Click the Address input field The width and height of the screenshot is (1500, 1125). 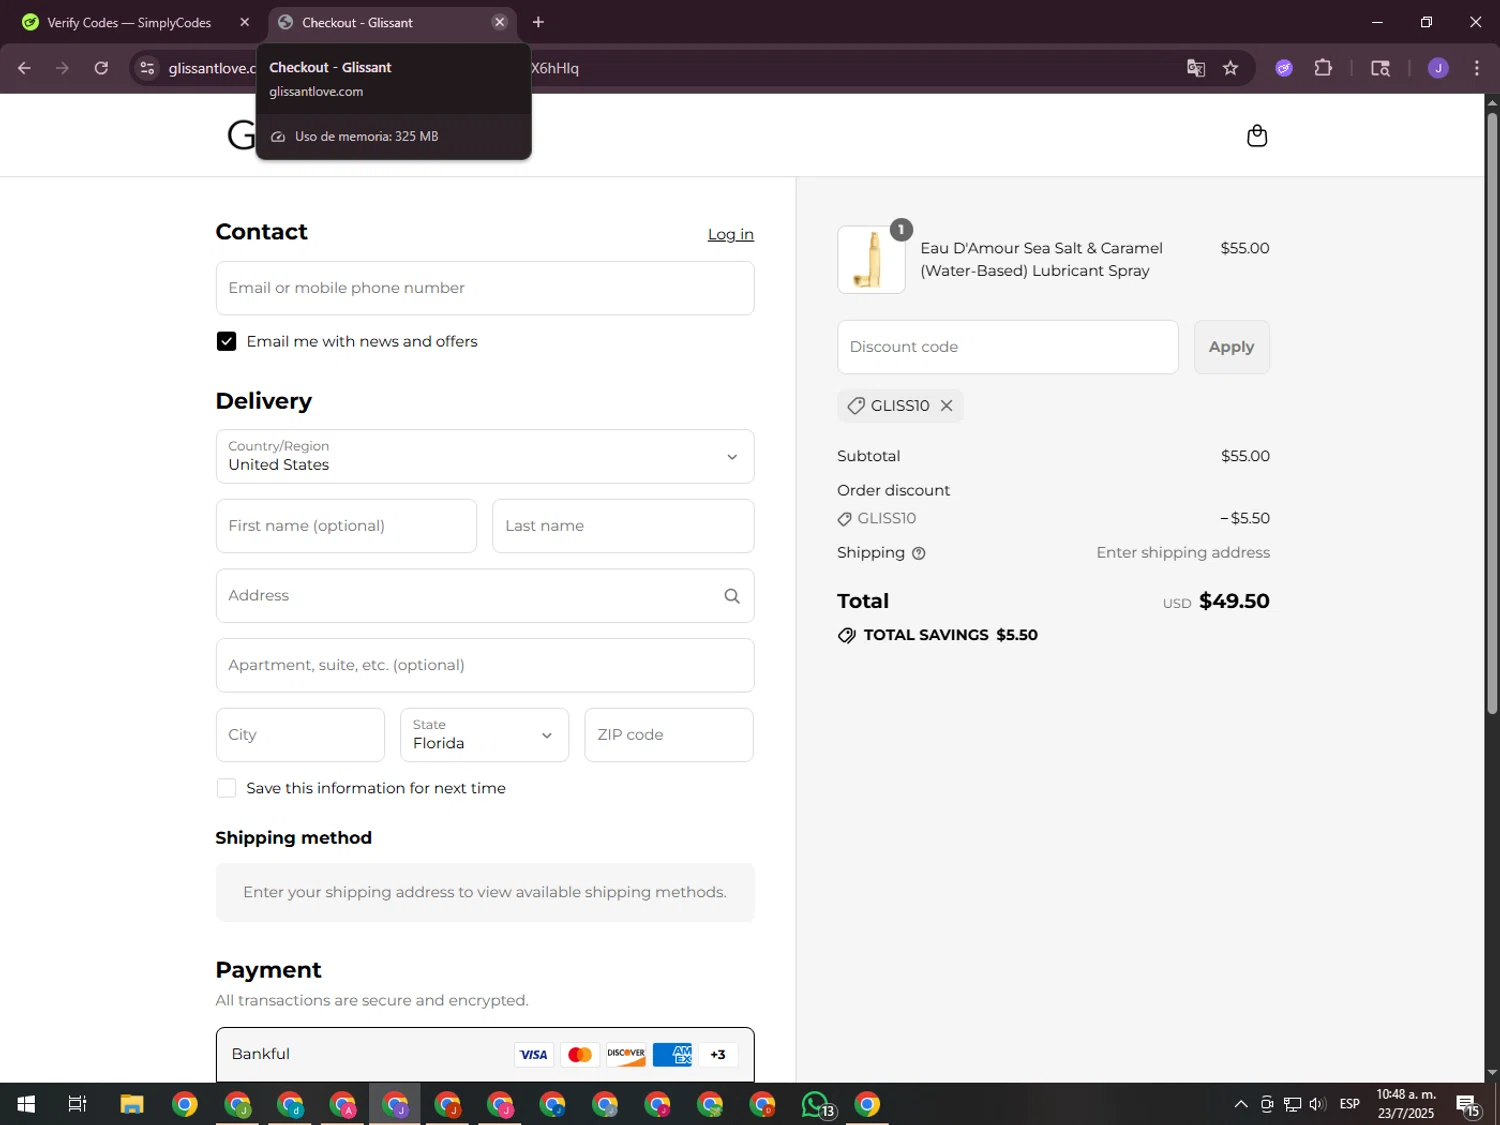pos(485,596)
